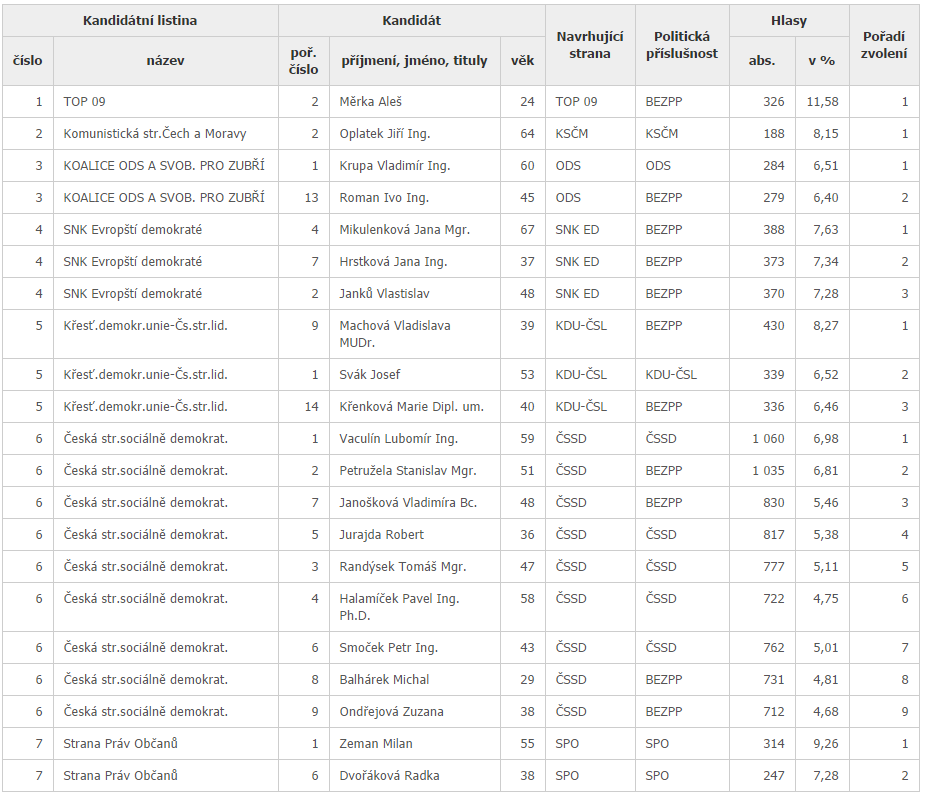This screenshot has width=925, height=799.
Task: Click election order 9 in Ondřejová's row
Action: (904, 712)
